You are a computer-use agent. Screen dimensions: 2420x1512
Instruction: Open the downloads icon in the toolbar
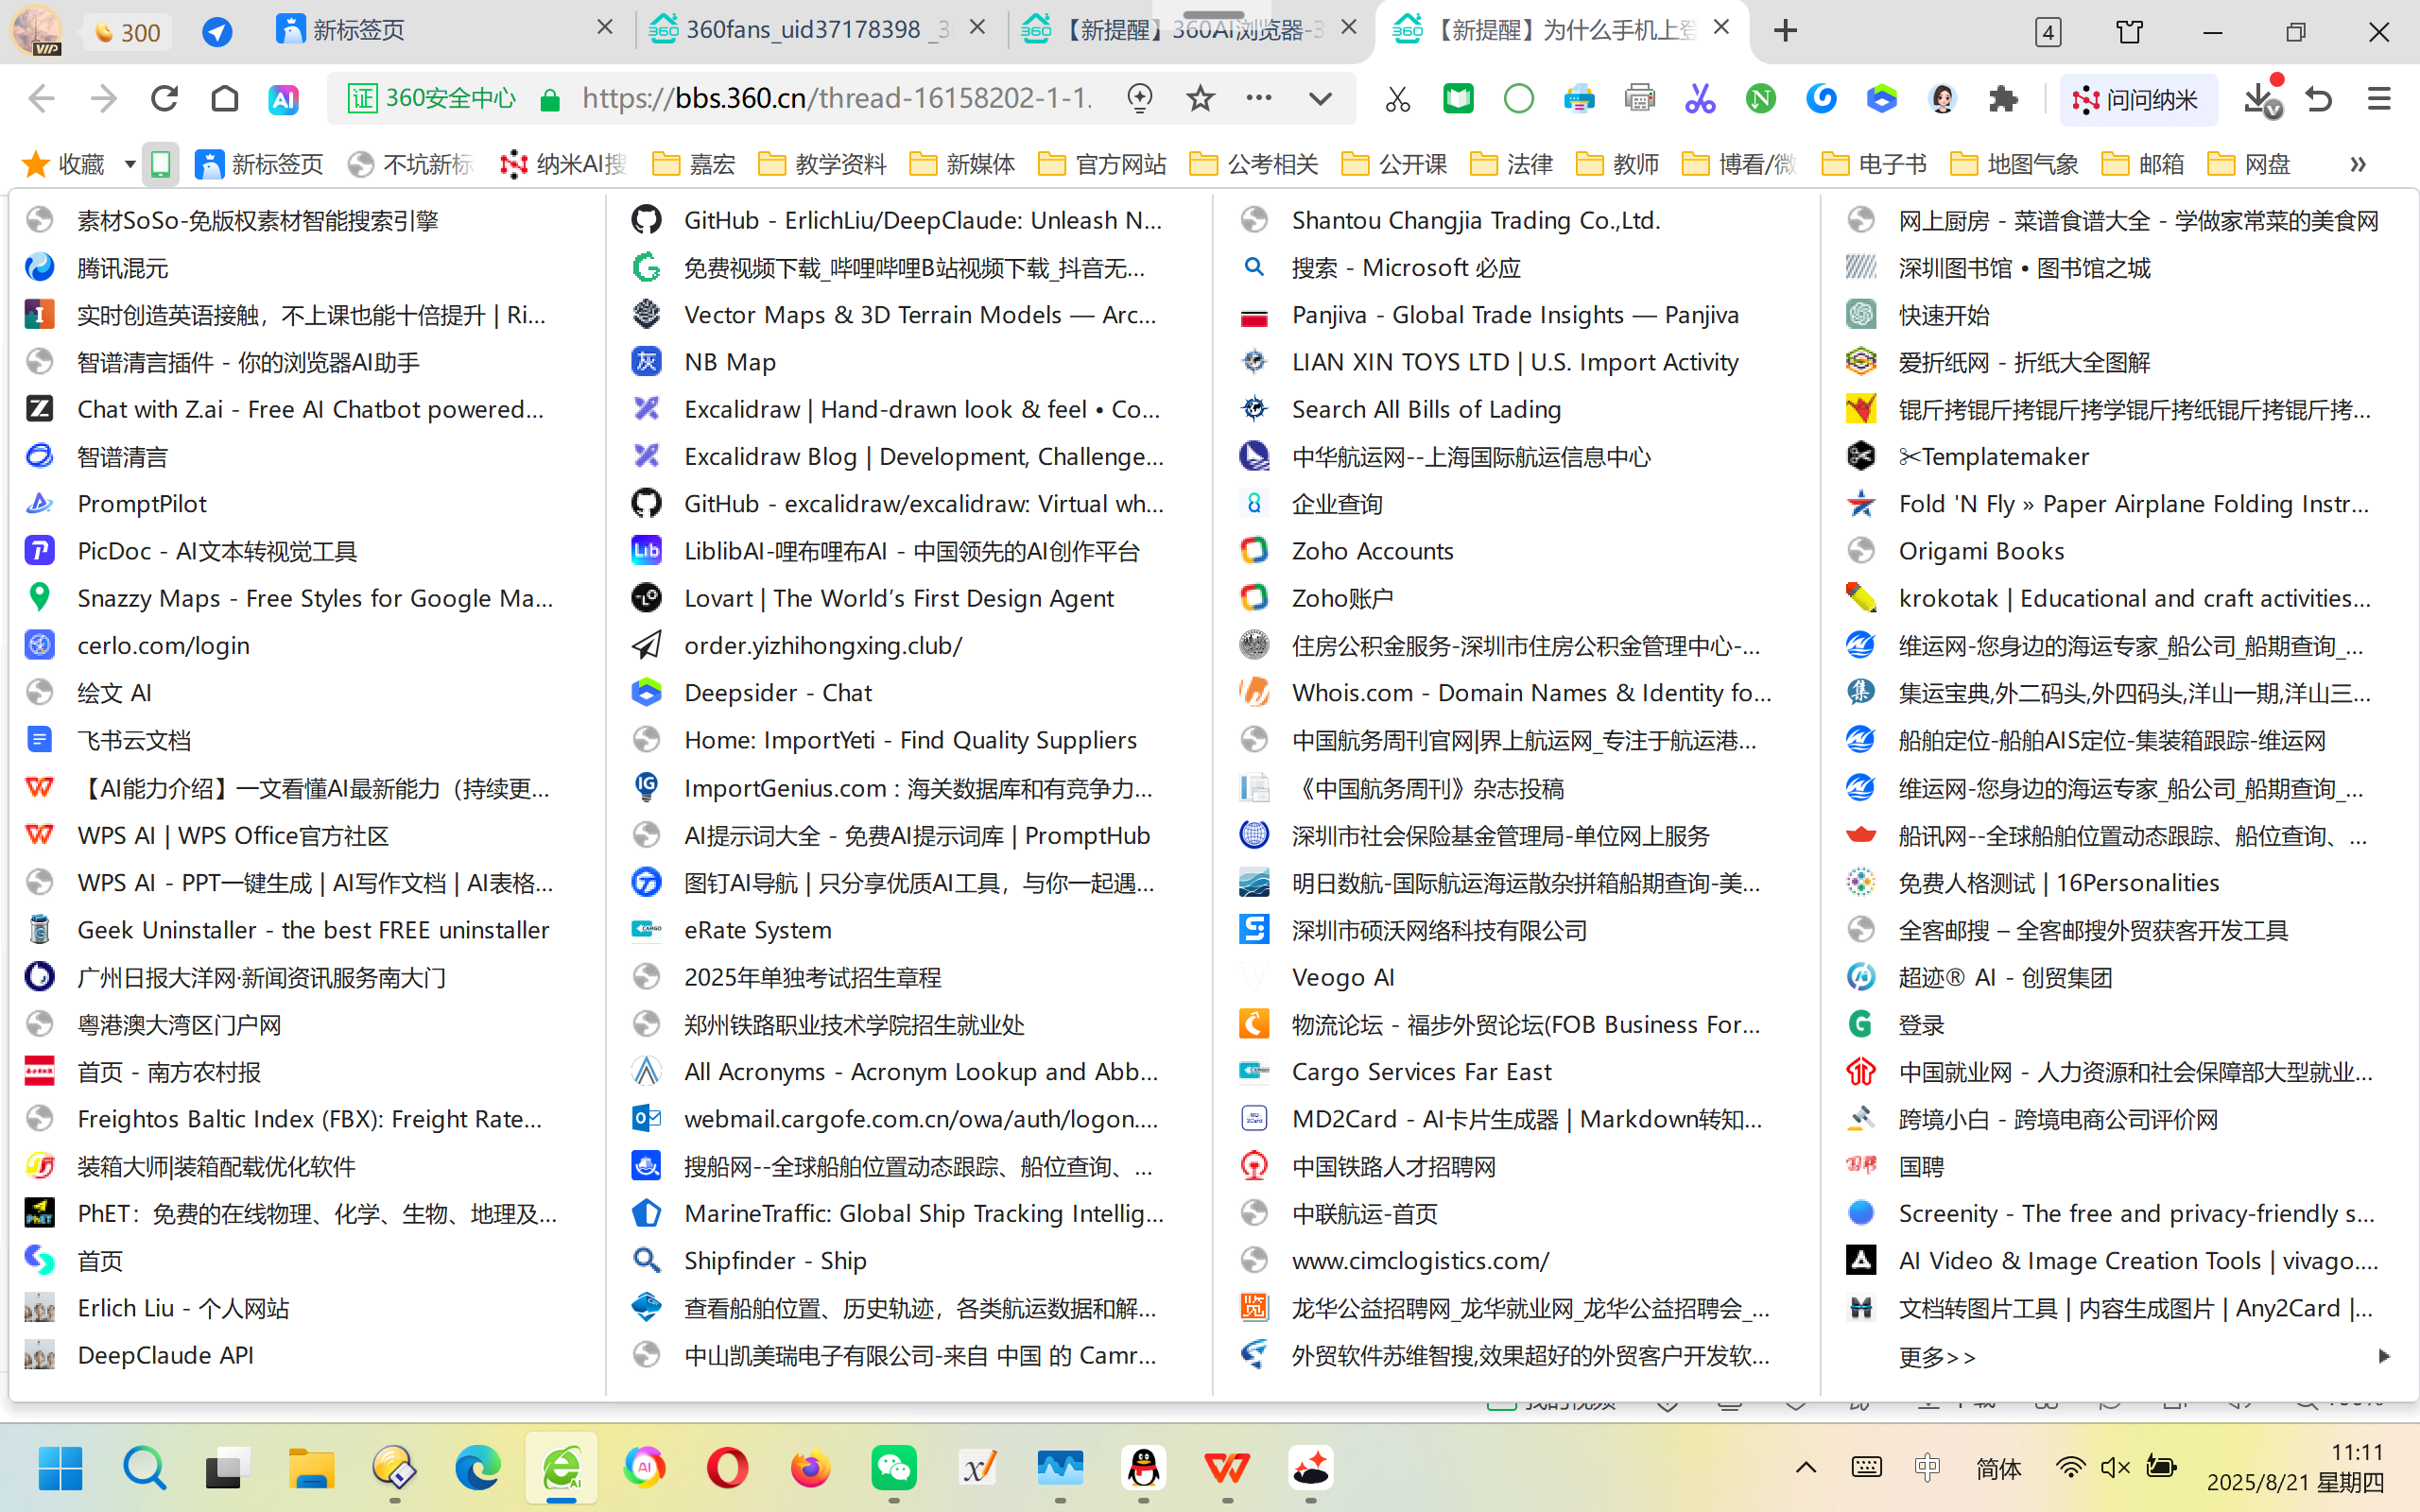(2261, 99)
